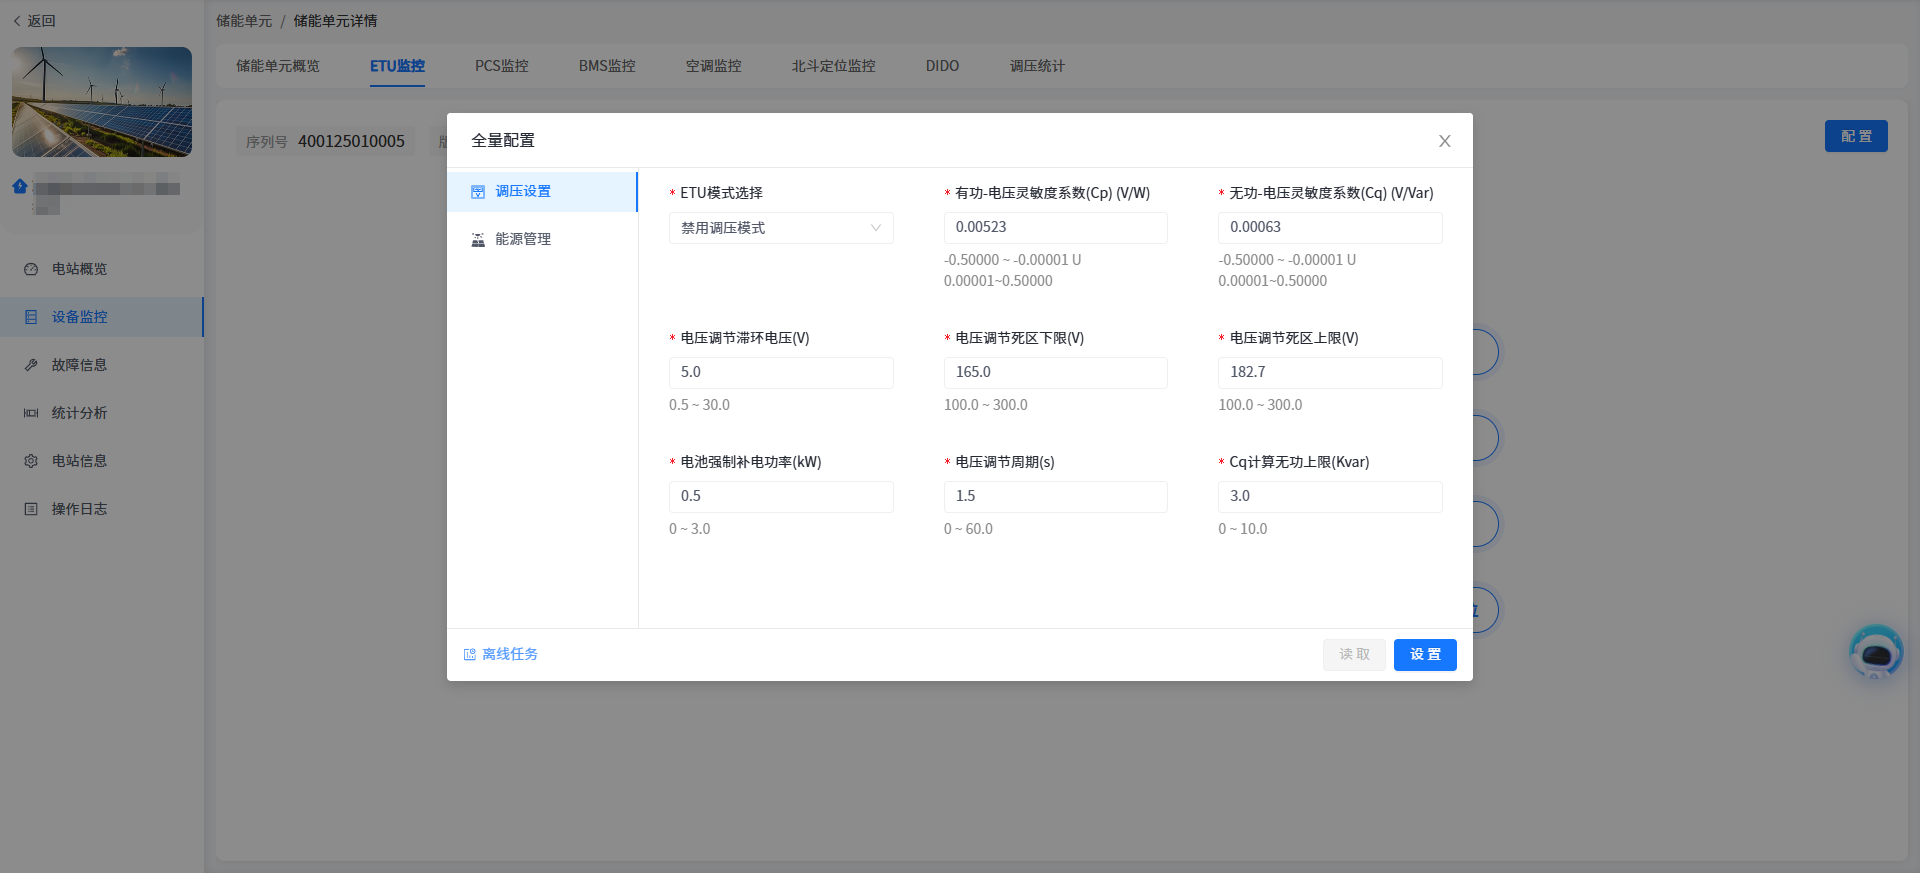Click the fault information wrench icon

coord(31,365)
